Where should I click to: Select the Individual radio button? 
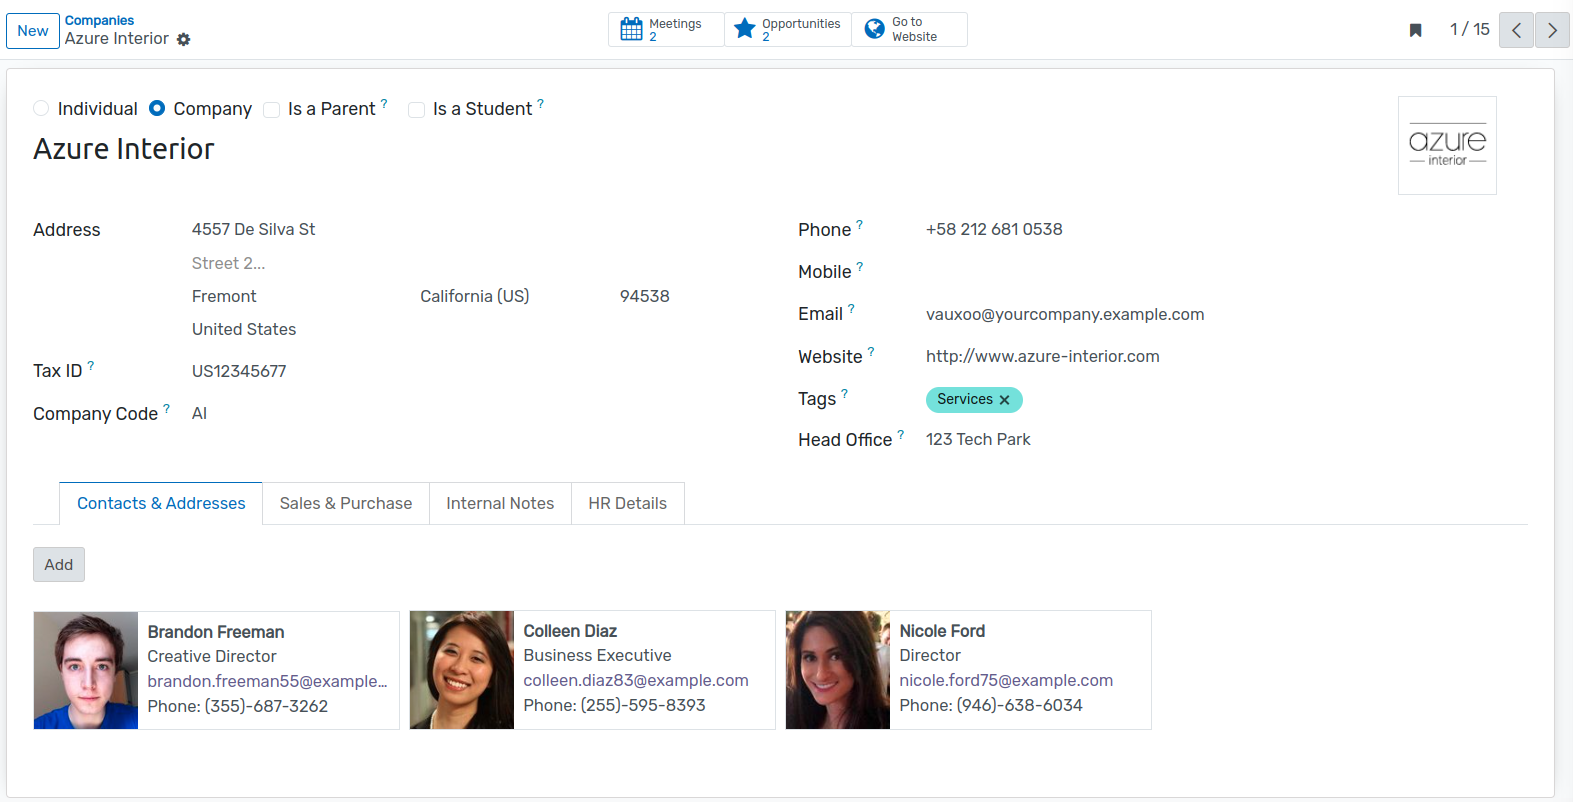[x=41, y=108]
